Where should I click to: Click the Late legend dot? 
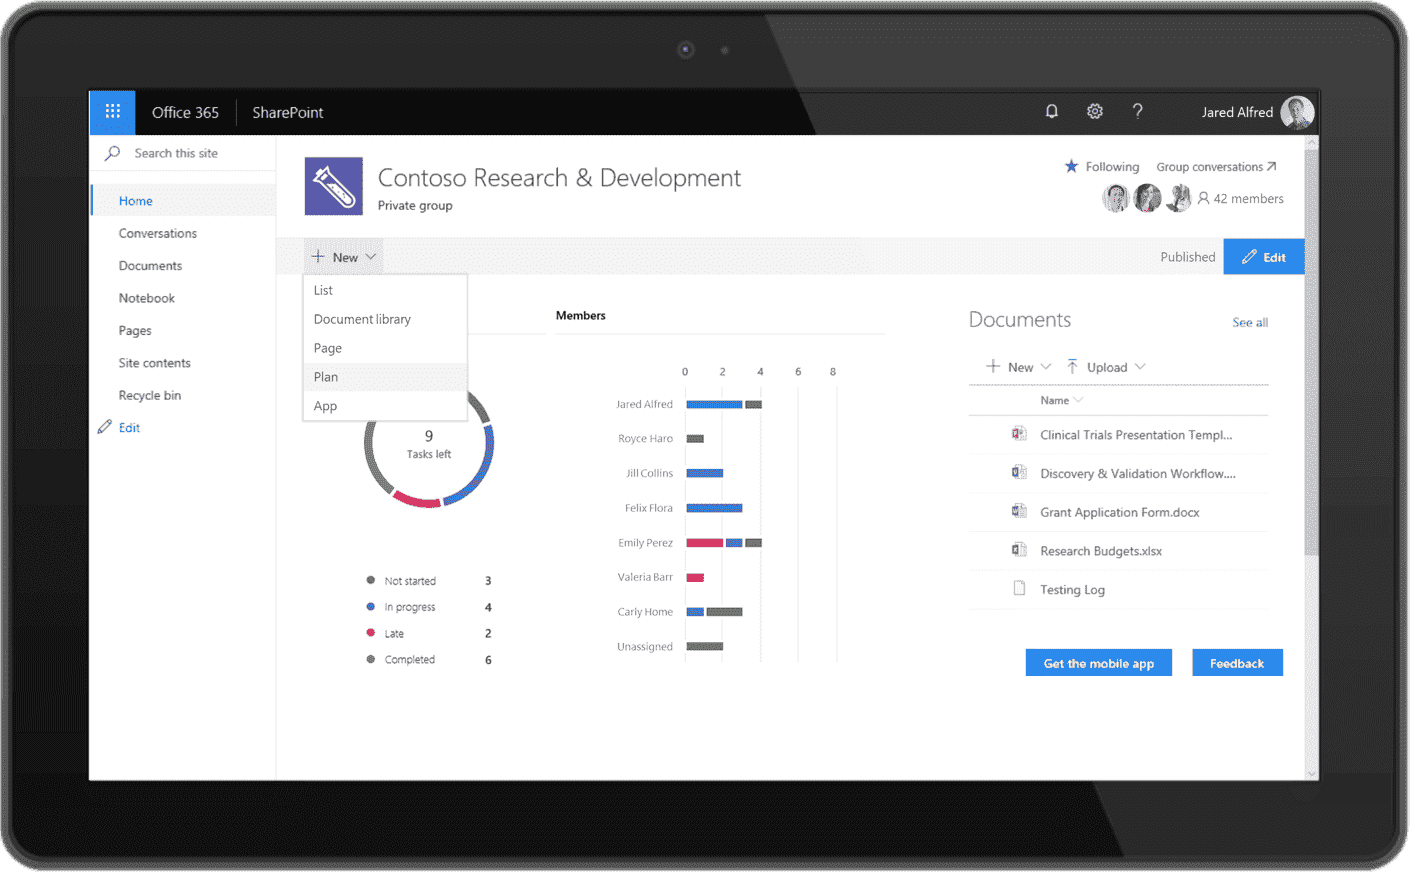(x=370, y=633)
